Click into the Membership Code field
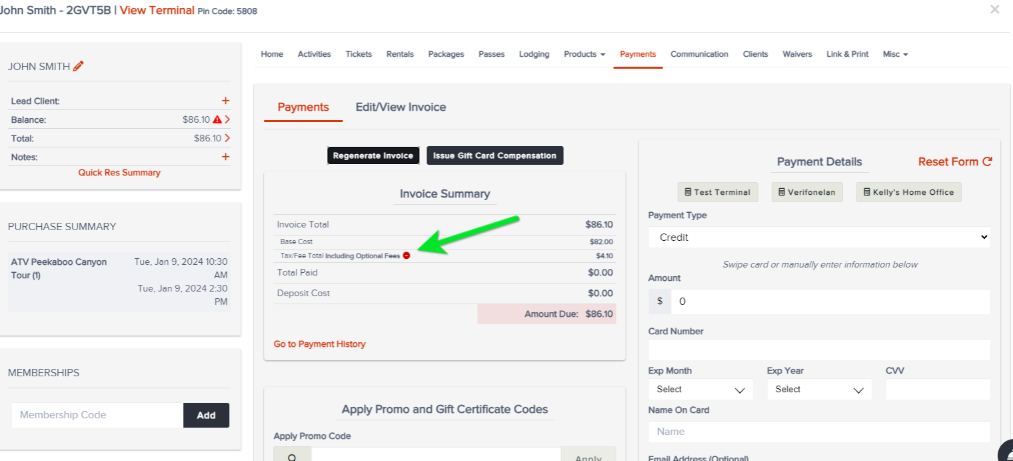 tap(97, 415)
